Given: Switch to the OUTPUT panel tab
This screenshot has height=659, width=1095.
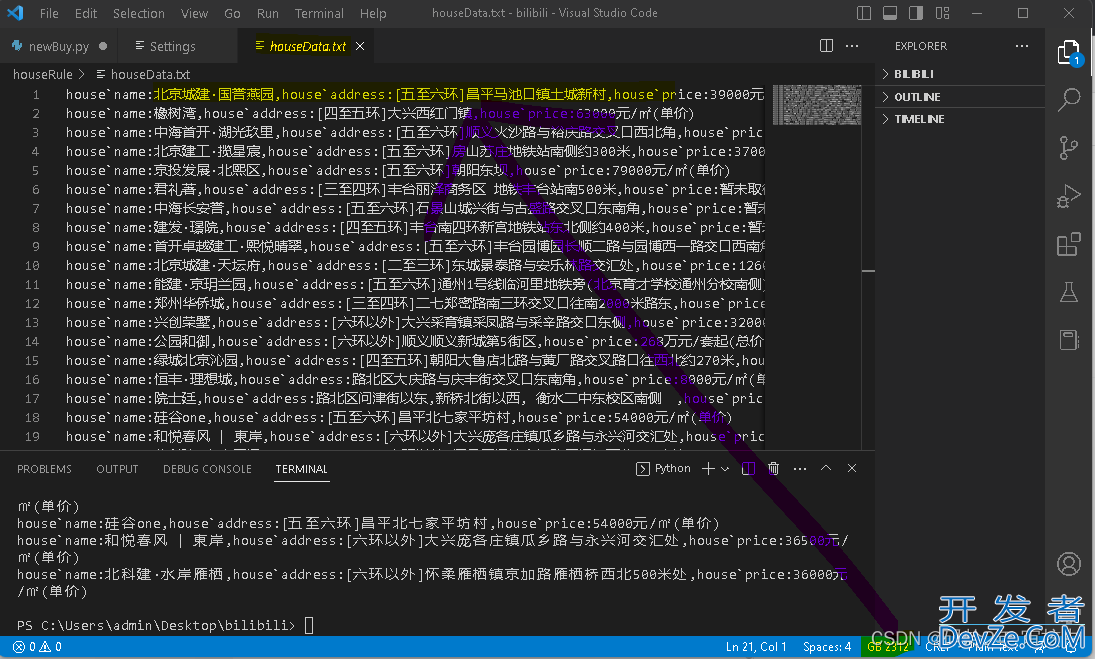Looking at the screenshot, I should (117, 469).
